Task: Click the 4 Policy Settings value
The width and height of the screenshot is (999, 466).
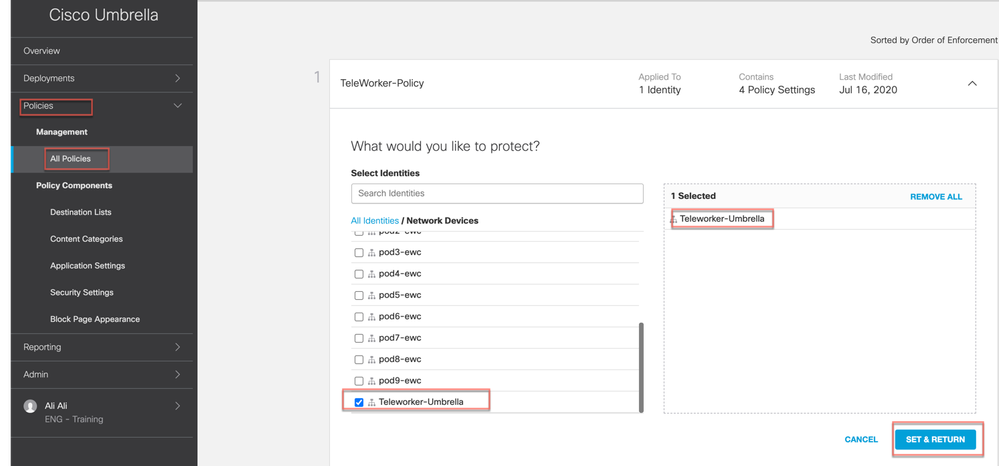Action: point(777,91)
